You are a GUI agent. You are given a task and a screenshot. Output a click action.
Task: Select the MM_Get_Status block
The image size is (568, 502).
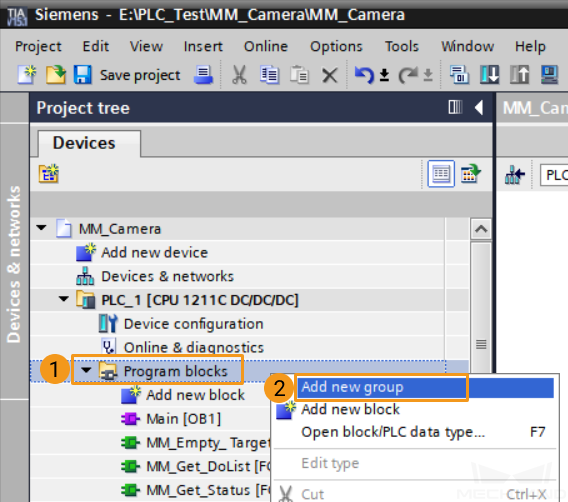(x=208, y=490)
